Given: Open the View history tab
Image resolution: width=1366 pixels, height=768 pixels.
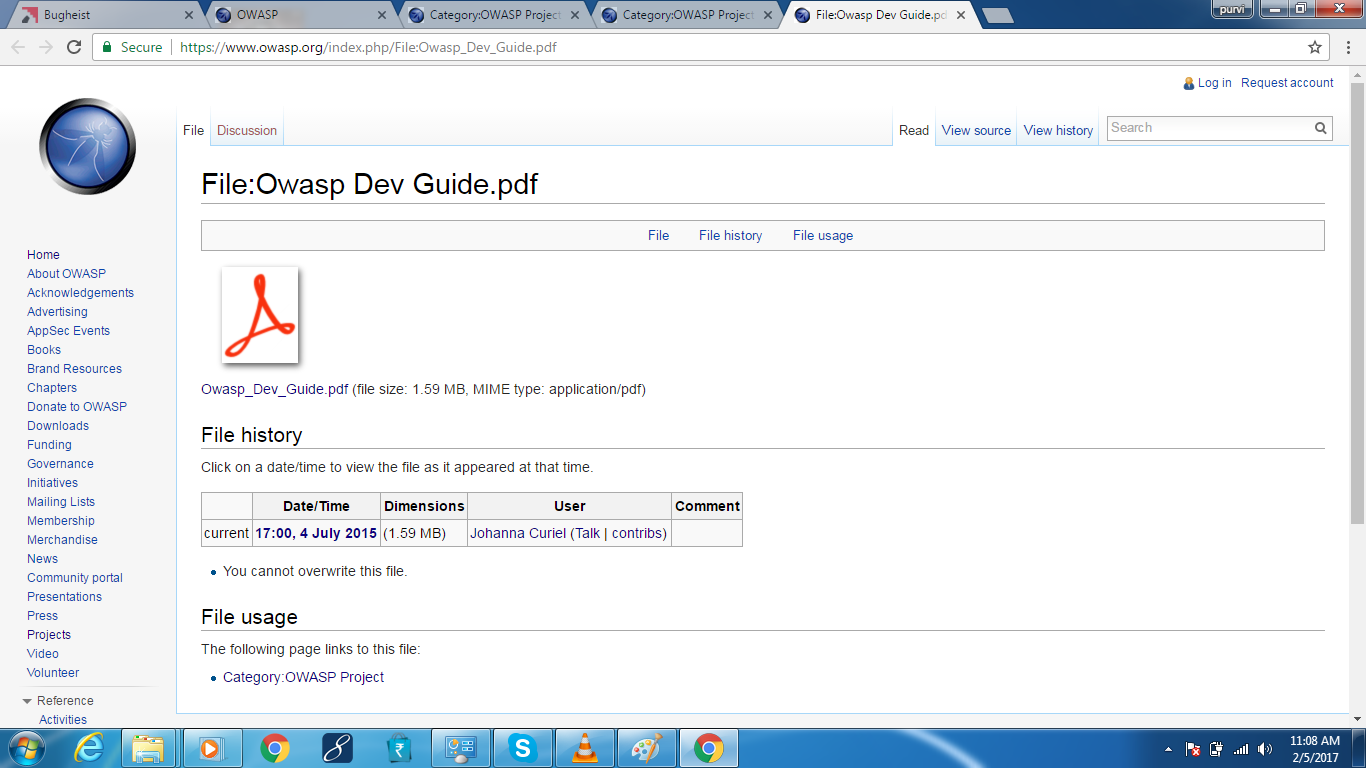Looking at the screenshot, I should [1058, 131].
